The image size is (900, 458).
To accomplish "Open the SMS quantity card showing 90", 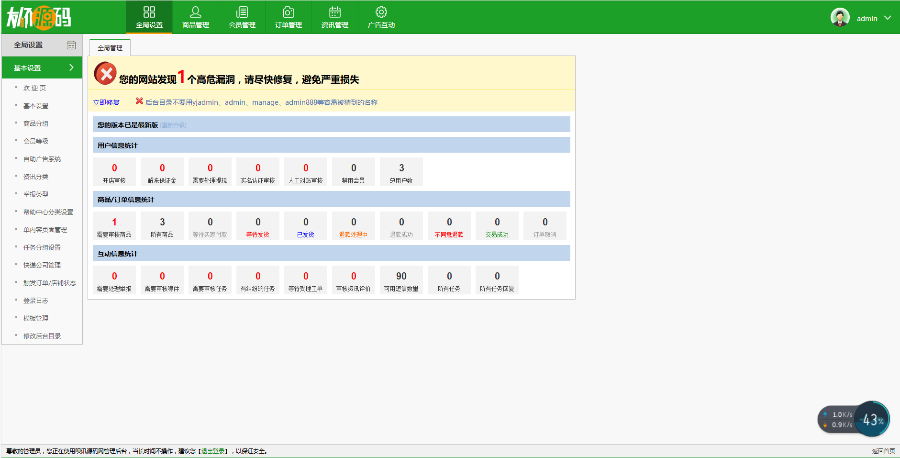I will [x=402, y=280].
